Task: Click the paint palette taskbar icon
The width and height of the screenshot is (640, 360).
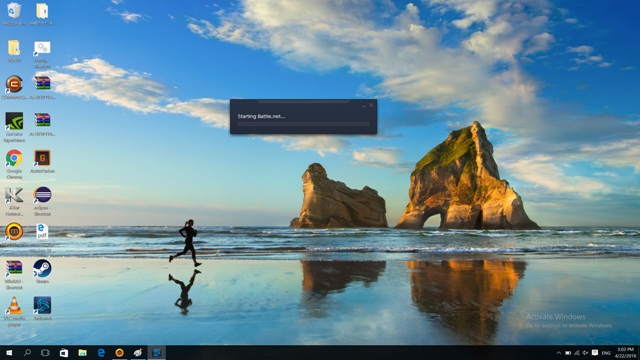Action: pos(138,353)
